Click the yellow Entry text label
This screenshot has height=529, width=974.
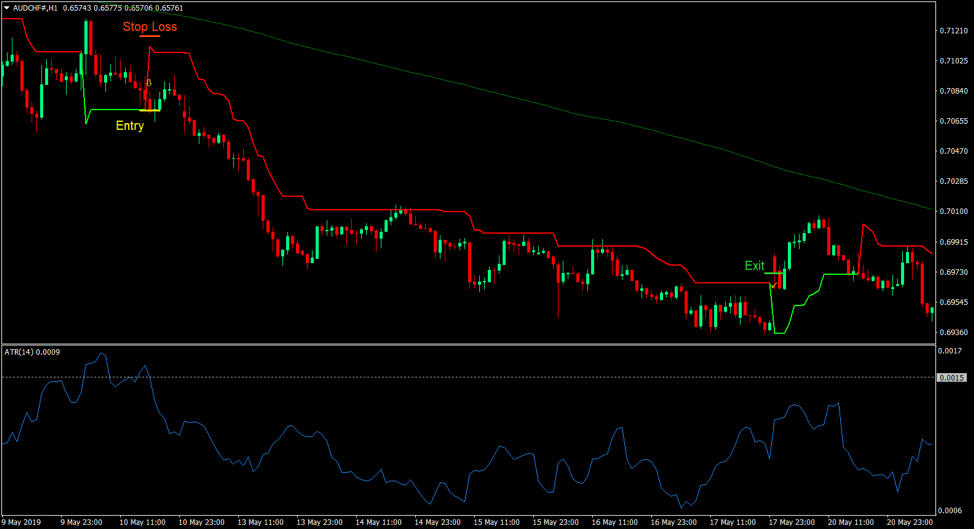click(x=129, y=126)
